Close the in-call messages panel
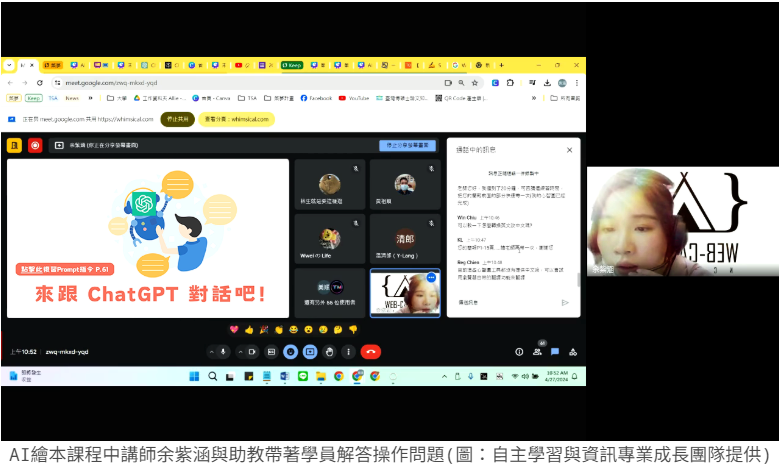Viewport: 779px width, 464px height. coord(569,150)
